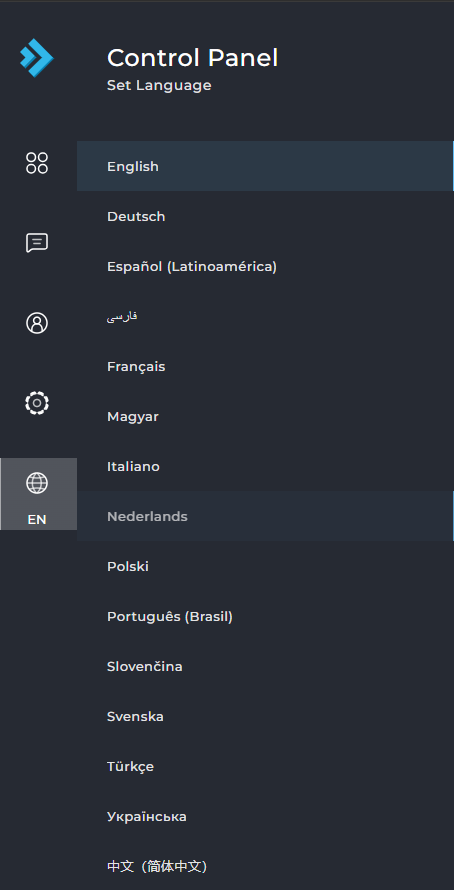This screenshot has height=890, width=454.
Task: Select the Farsi language entry
Action: 265,316
